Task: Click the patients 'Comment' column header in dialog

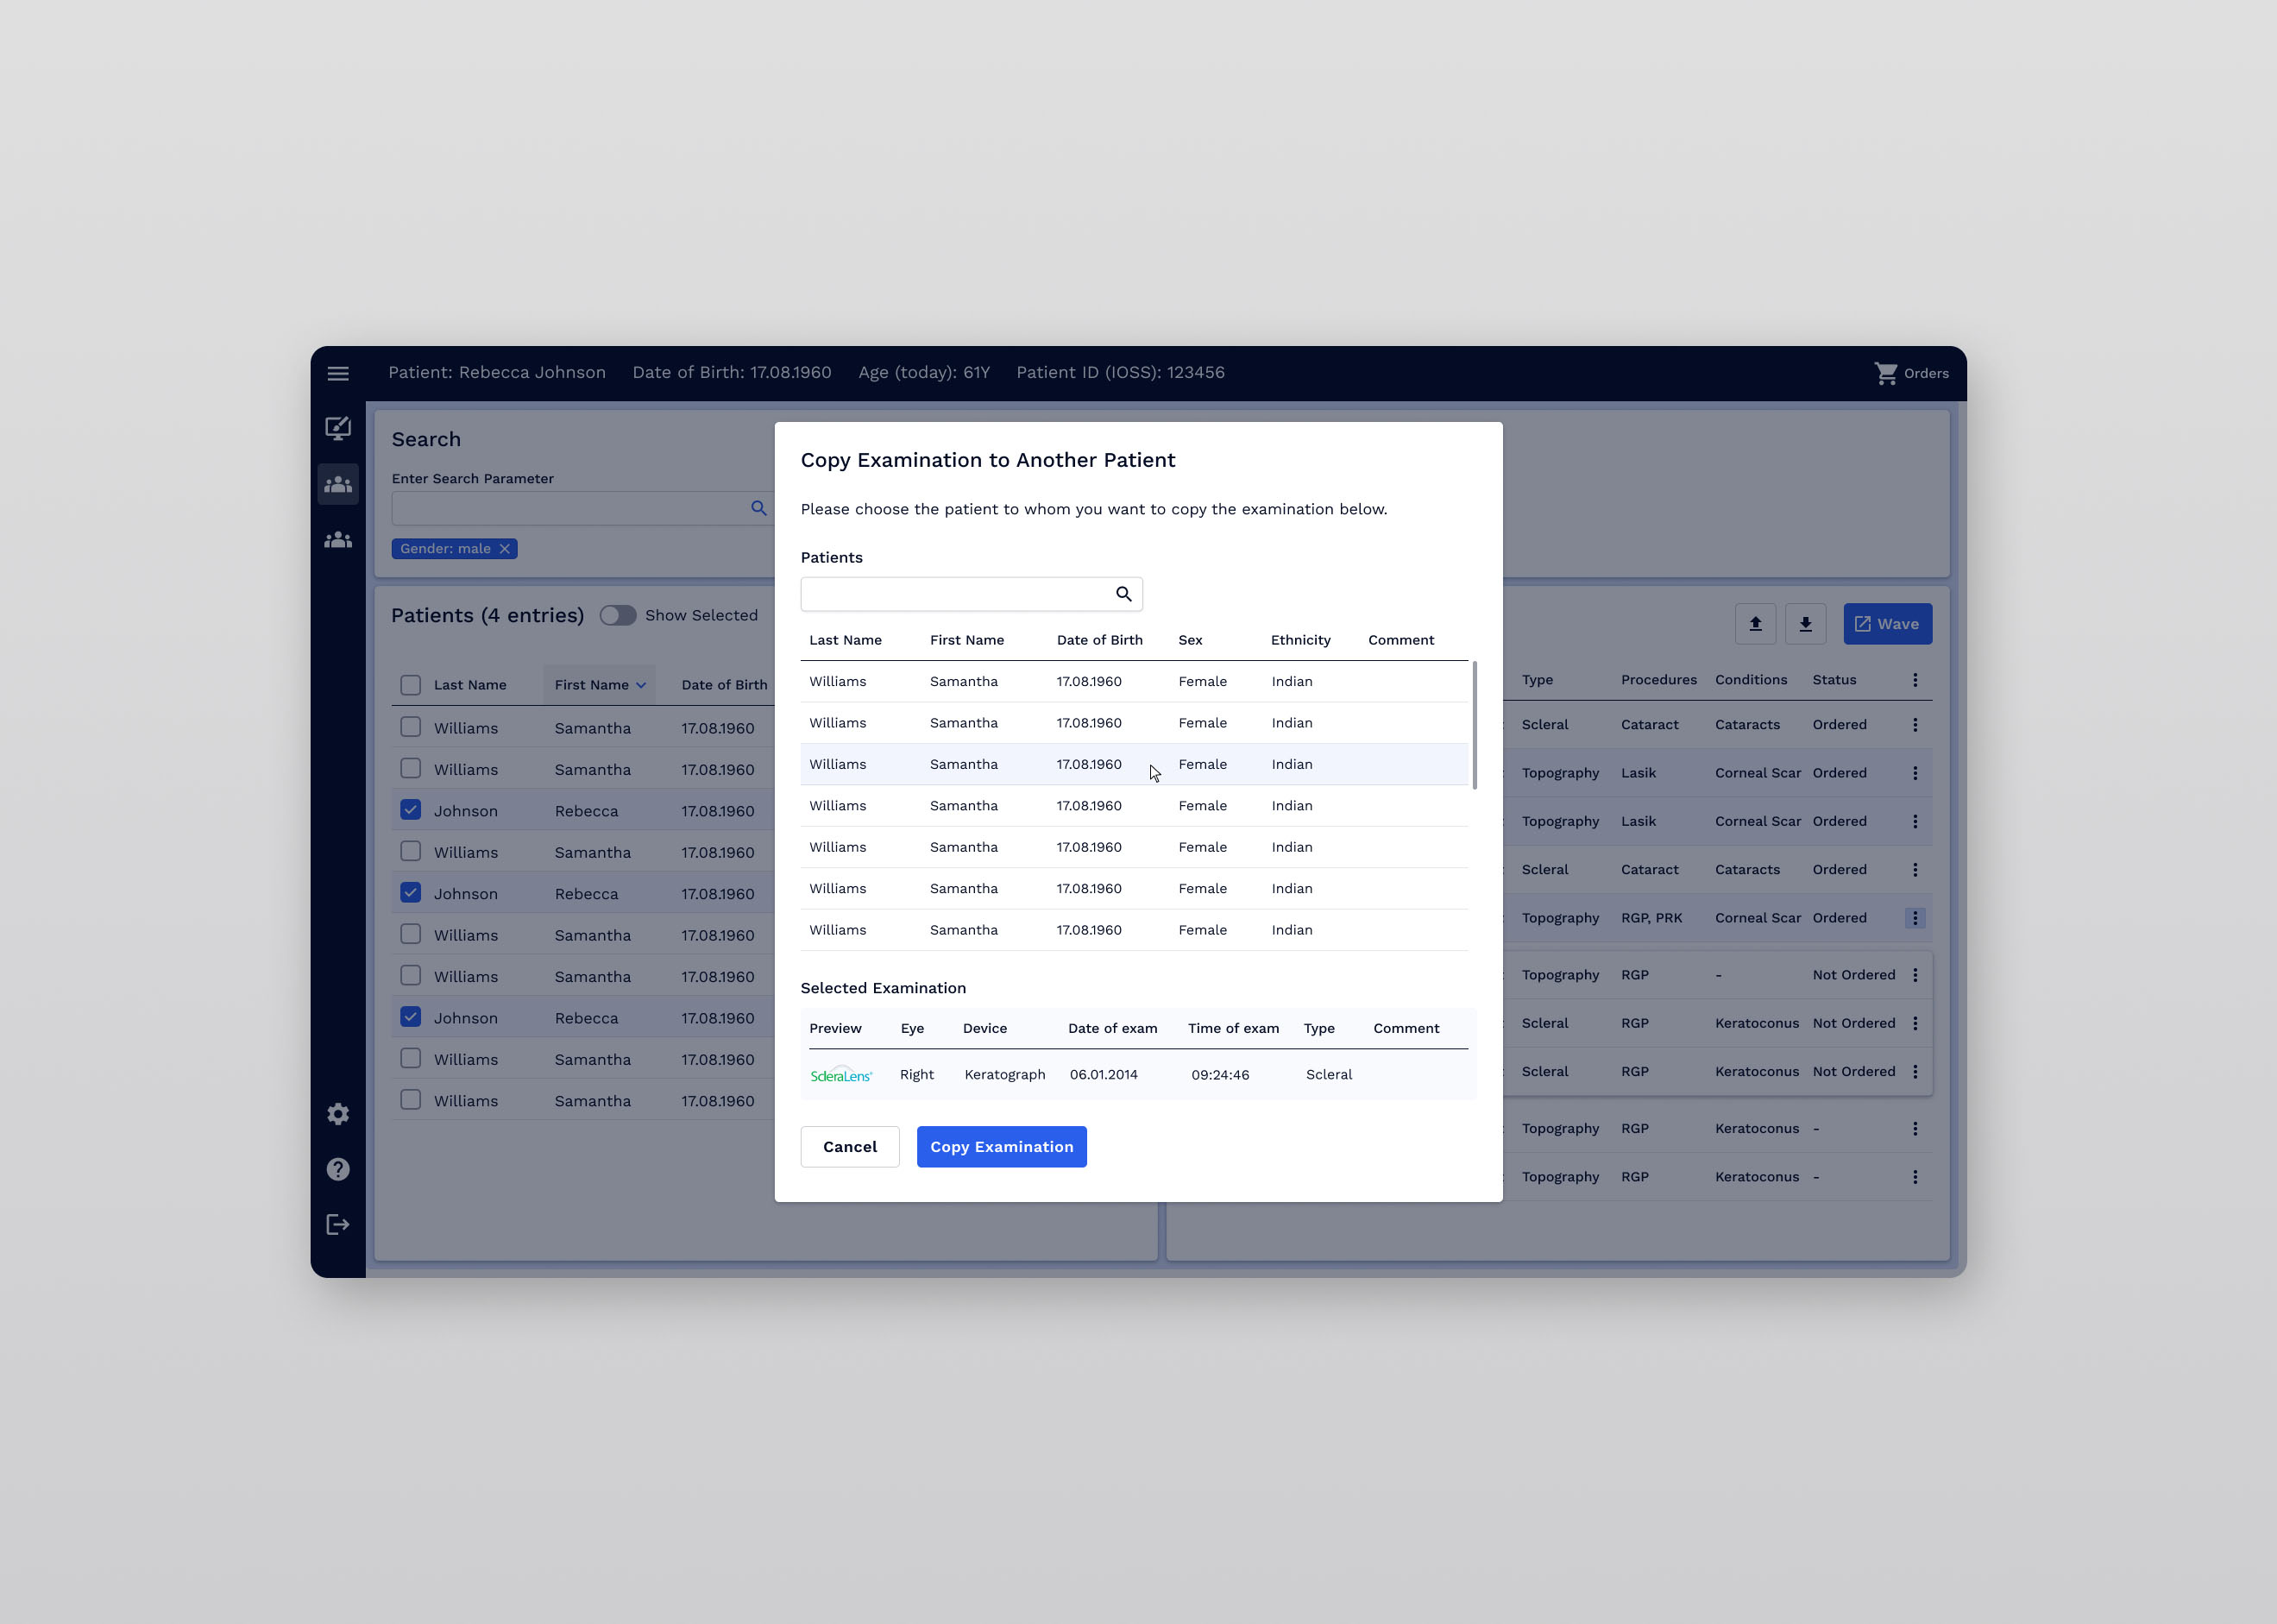Action: (1400, 640)
